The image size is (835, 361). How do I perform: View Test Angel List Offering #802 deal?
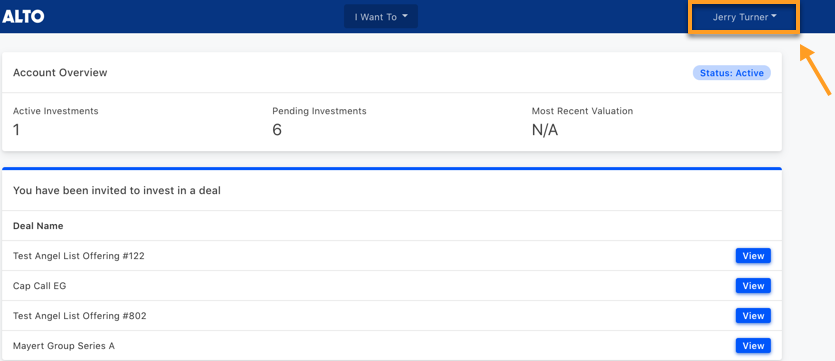click(753, 316)
